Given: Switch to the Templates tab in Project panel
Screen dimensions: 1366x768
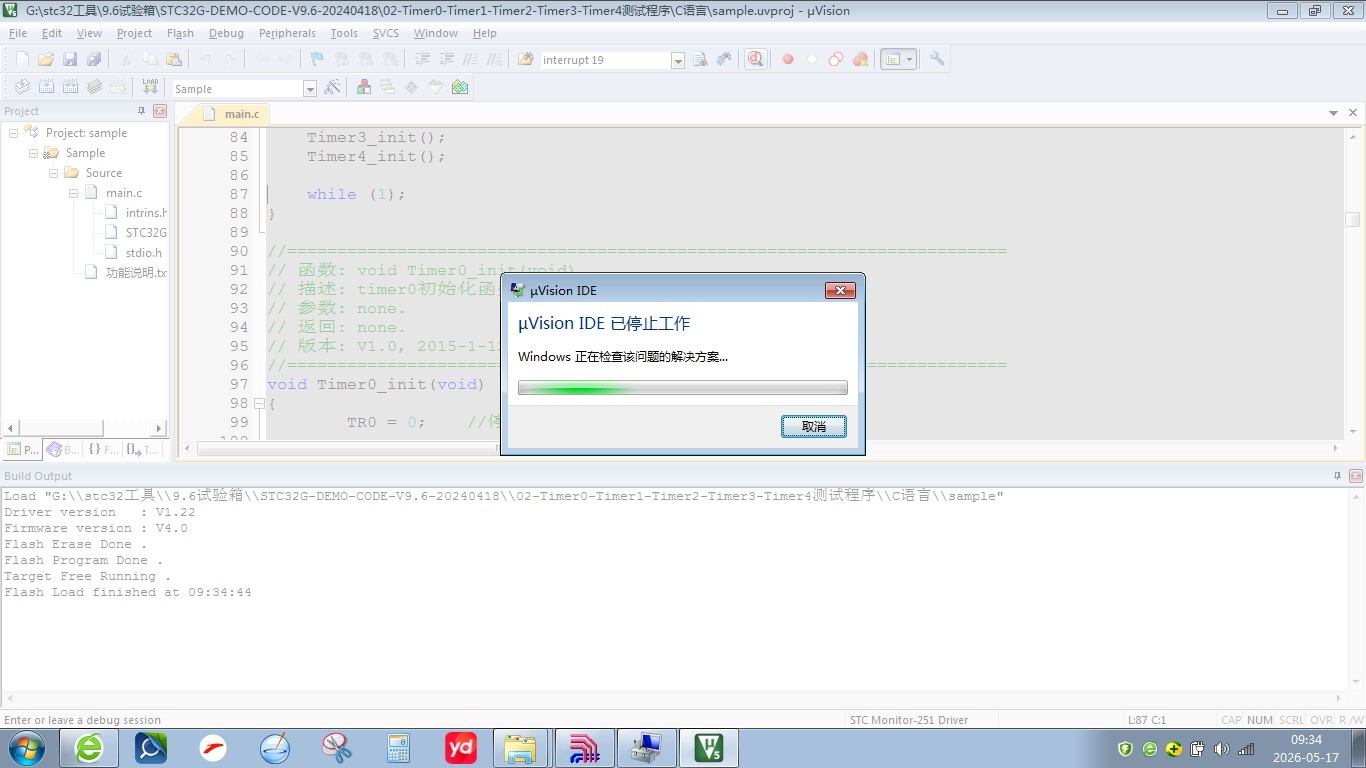Looking at the screenshot, I should click(x=143, y=450).
